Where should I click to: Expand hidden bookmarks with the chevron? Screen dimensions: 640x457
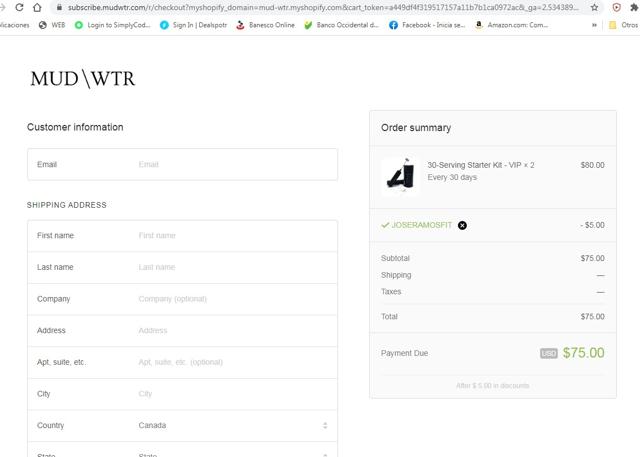[x=594, y=25]
